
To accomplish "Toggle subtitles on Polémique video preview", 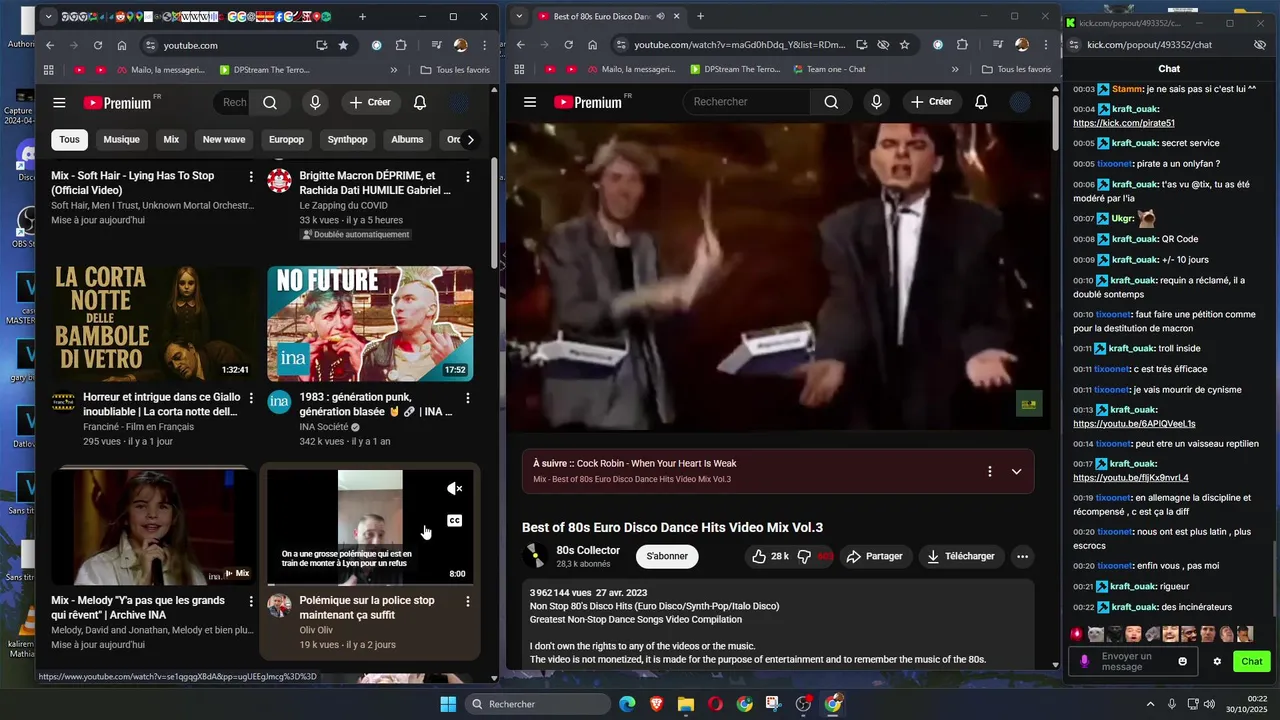I will [x=454, y=520].
